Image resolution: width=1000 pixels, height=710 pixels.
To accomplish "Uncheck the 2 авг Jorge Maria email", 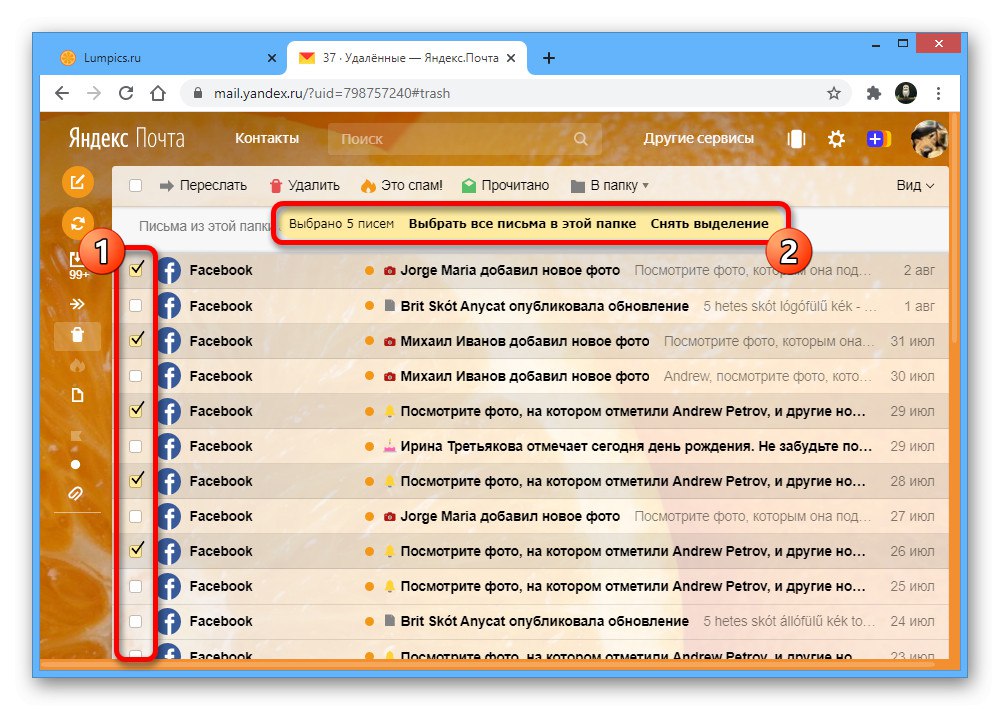I will tap(136, 269).
